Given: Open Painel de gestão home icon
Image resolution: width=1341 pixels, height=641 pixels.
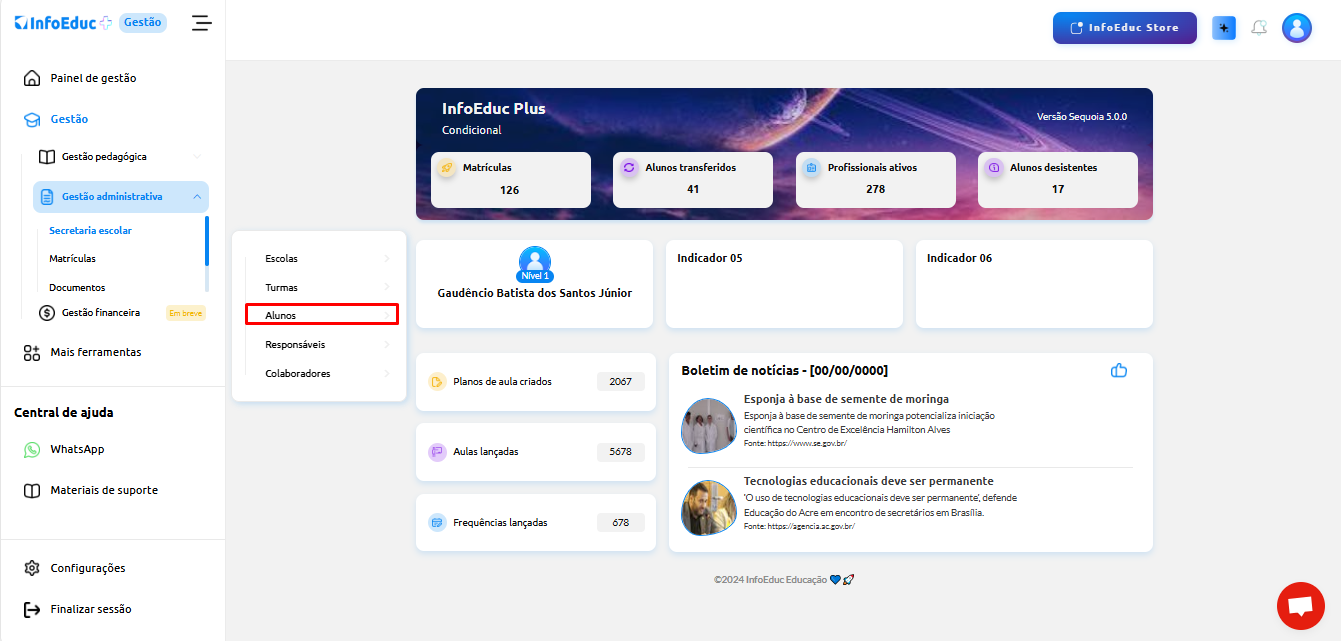Looking at the screenshot, I should [32, 78].
